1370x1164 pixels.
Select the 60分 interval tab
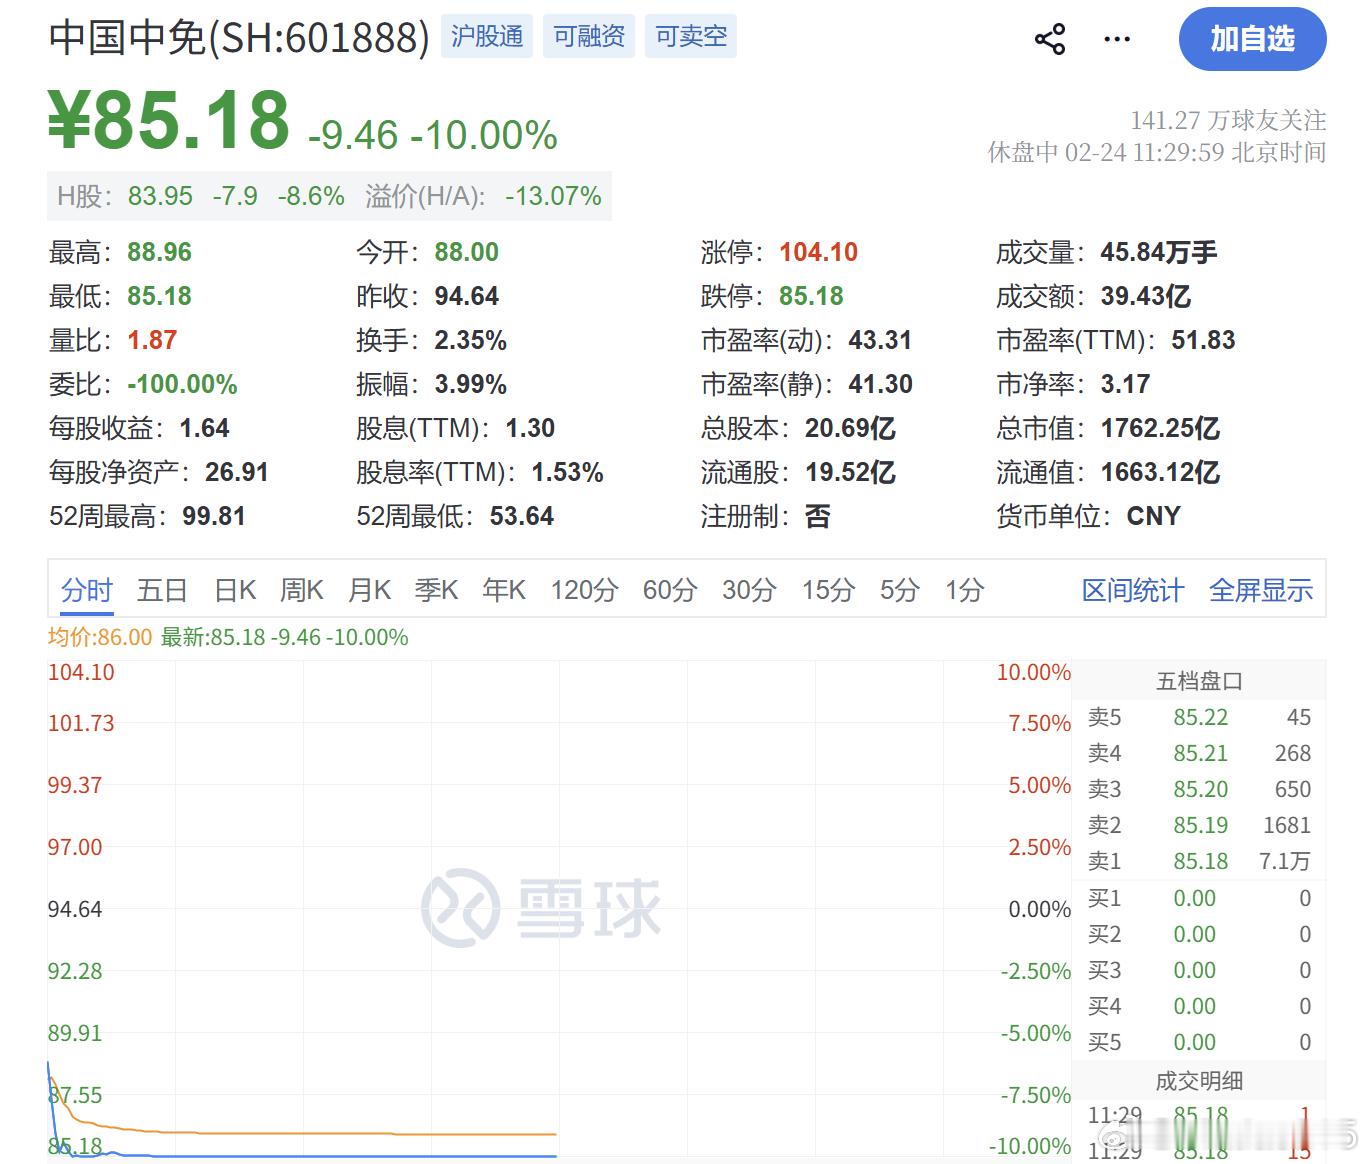(x=670, y=590)
